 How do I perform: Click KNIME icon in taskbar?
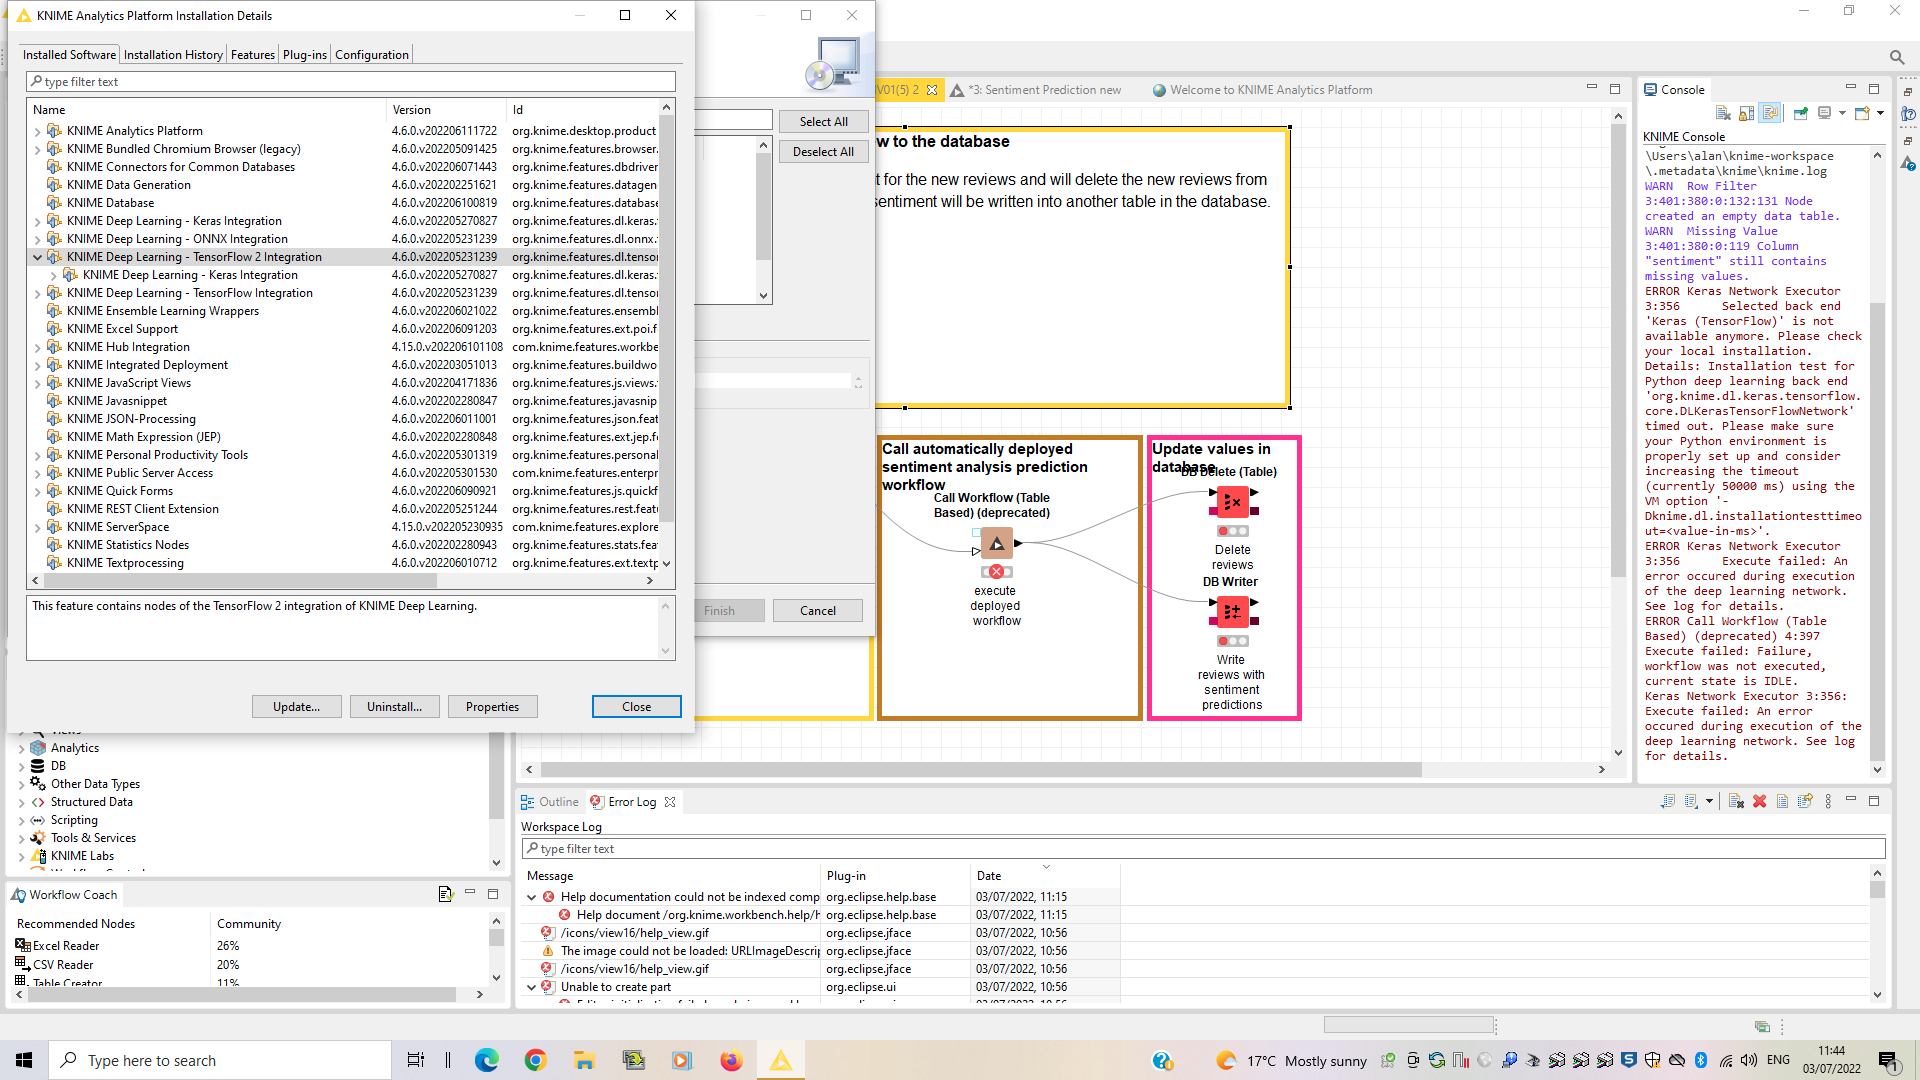pyautogui.click(x=780, y=1060)
